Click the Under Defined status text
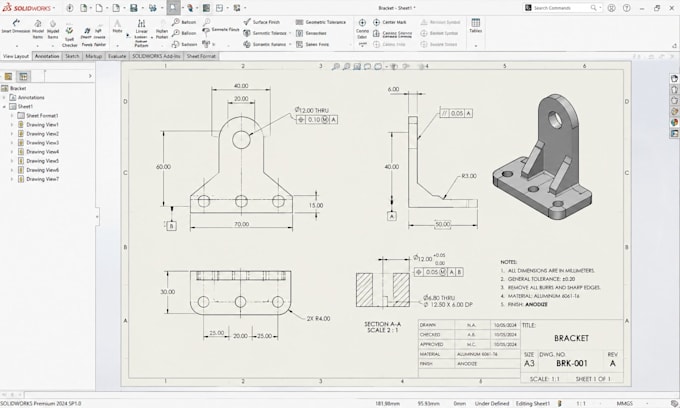This screenshot has width=680, height=408. 492,403
